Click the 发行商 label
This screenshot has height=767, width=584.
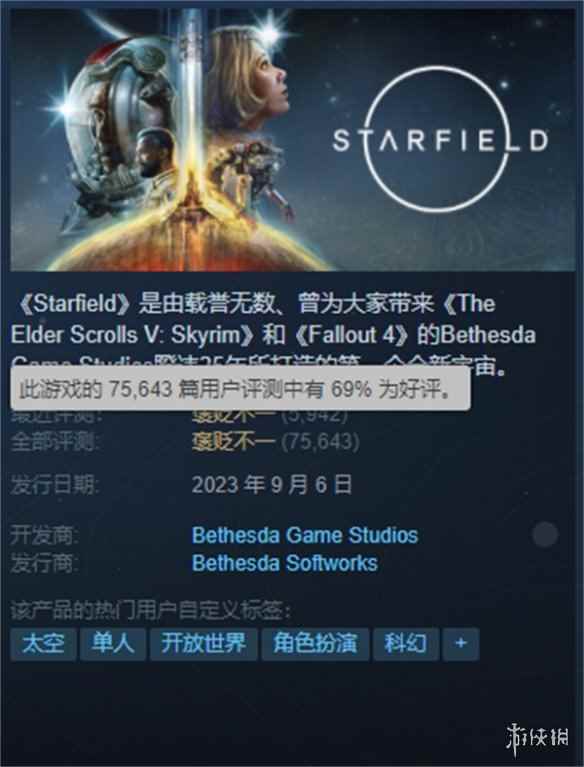[x=44, y=564]
